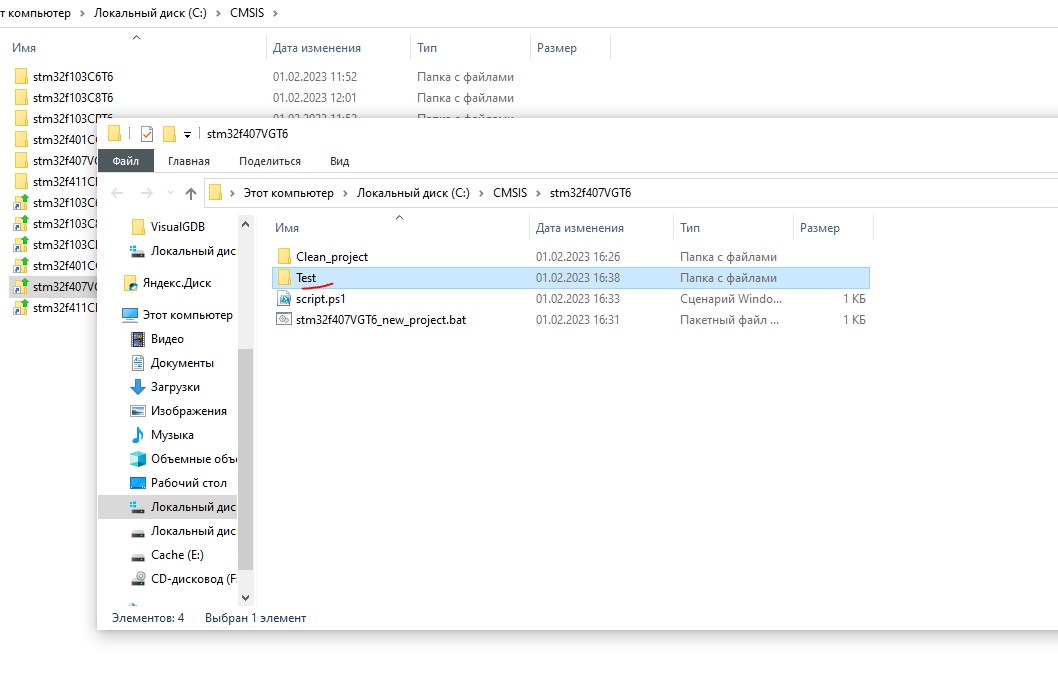Screen dimensions: 1058x676
Task: Click Сценарий Windo... type cell of script.ps1
Action: pyautogui.click(x=731, y=298)
